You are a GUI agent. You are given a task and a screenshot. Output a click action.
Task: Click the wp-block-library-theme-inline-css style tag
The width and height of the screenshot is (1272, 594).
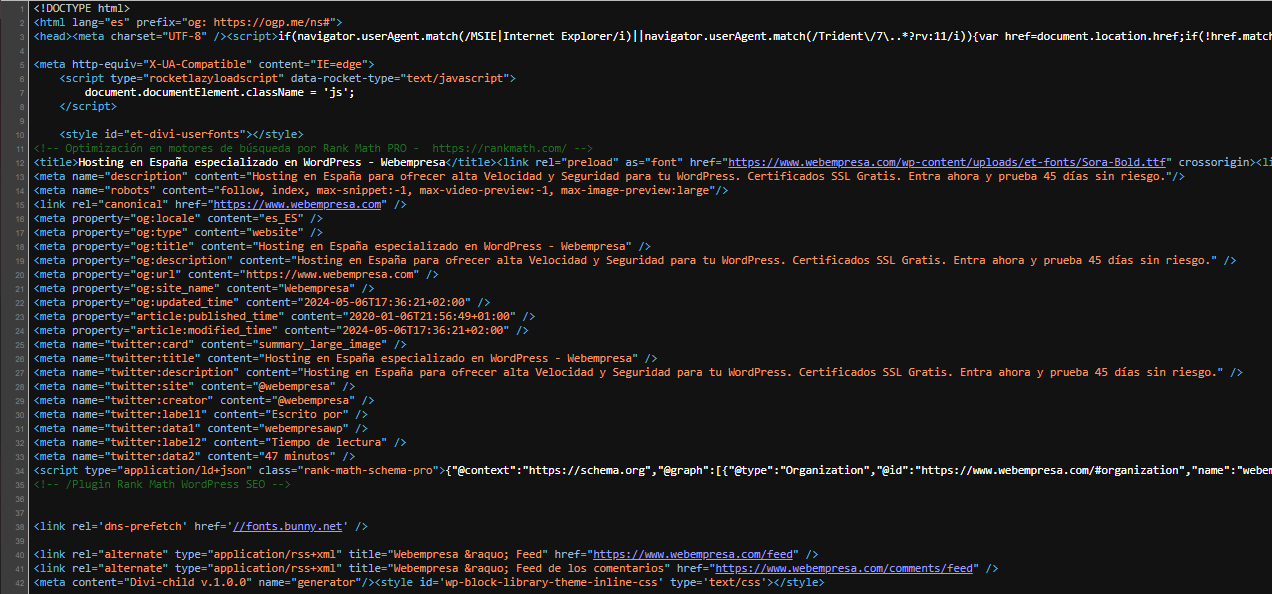600,582
